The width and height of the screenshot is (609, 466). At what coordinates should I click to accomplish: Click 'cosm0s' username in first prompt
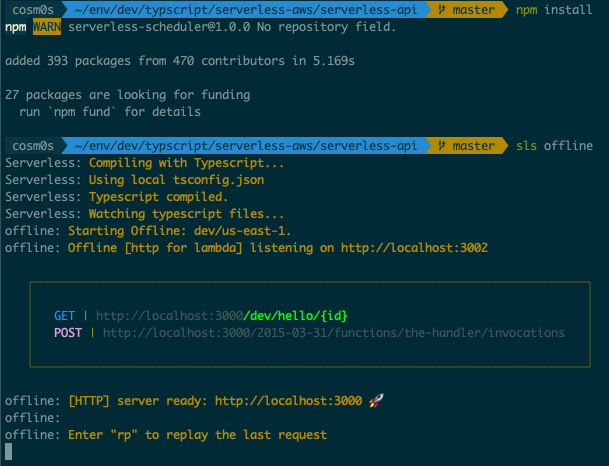click(x=33, y=9)
